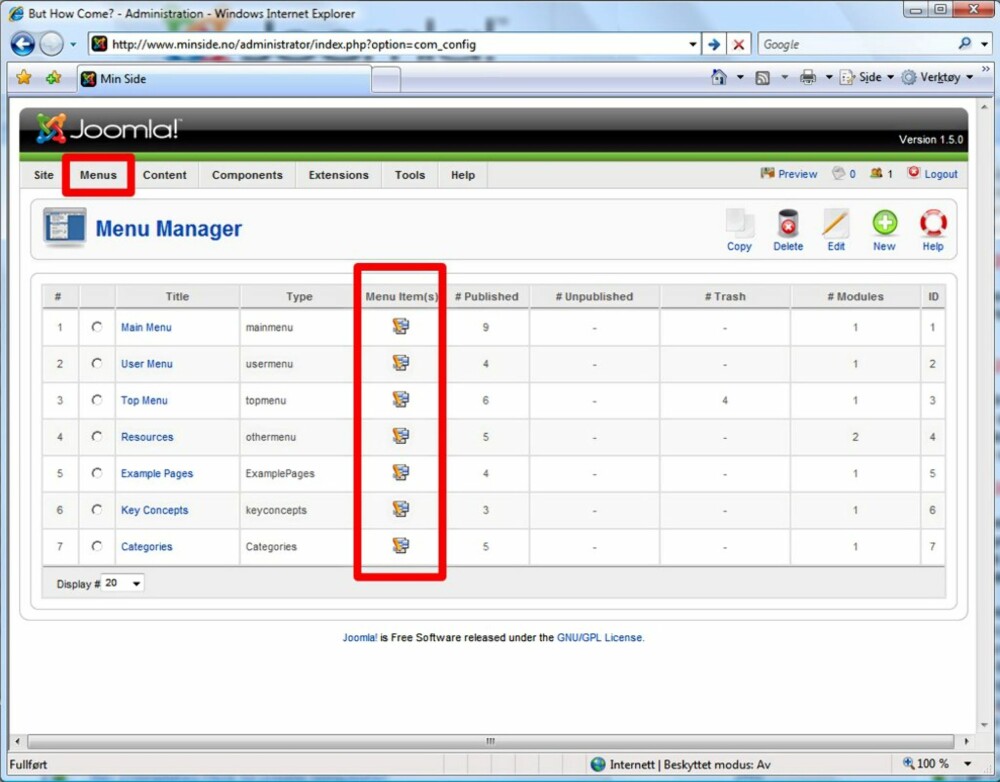Open Menu Items icon for Resources row

[401, 436]
